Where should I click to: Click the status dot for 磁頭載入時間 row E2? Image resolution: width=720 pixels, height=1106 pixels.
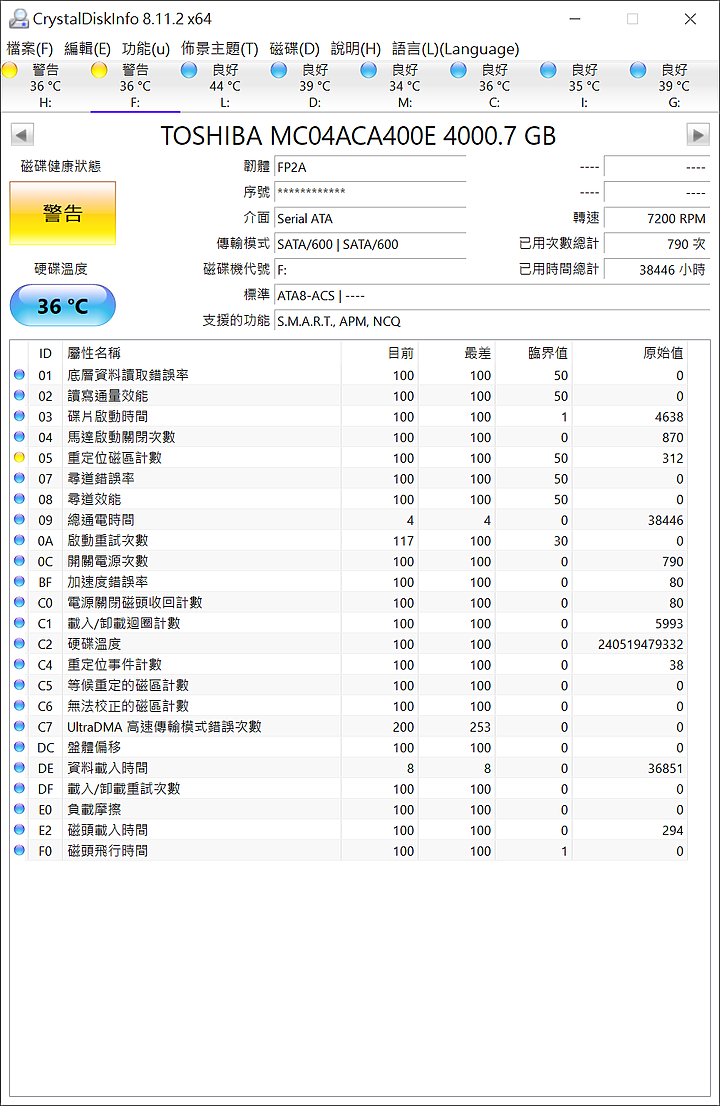pyautogui.click(x=19, y=830)
